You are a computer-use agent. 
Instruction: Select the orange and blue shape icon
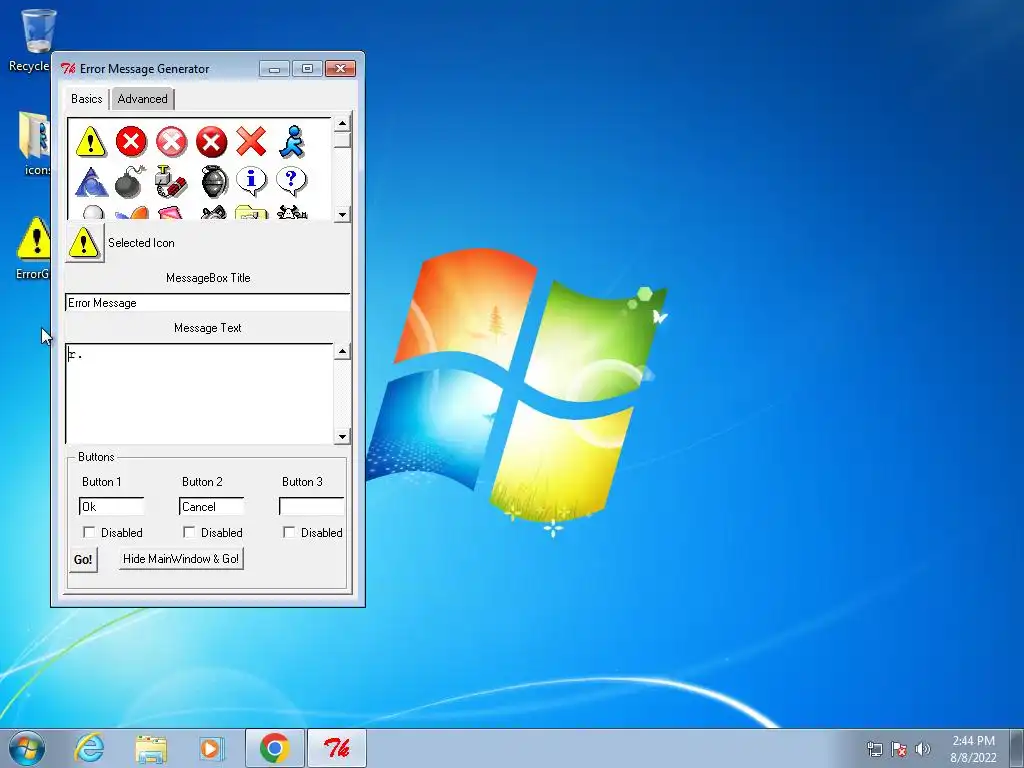[131, 213]
